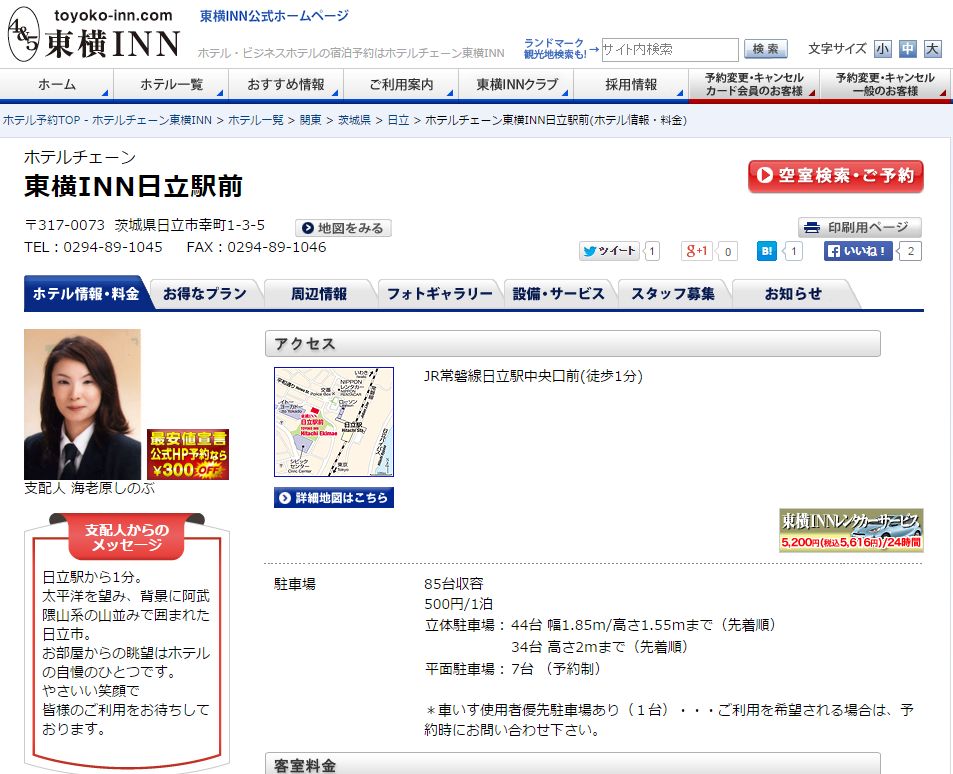Click the アクセス section header

(x=573, y=344)
